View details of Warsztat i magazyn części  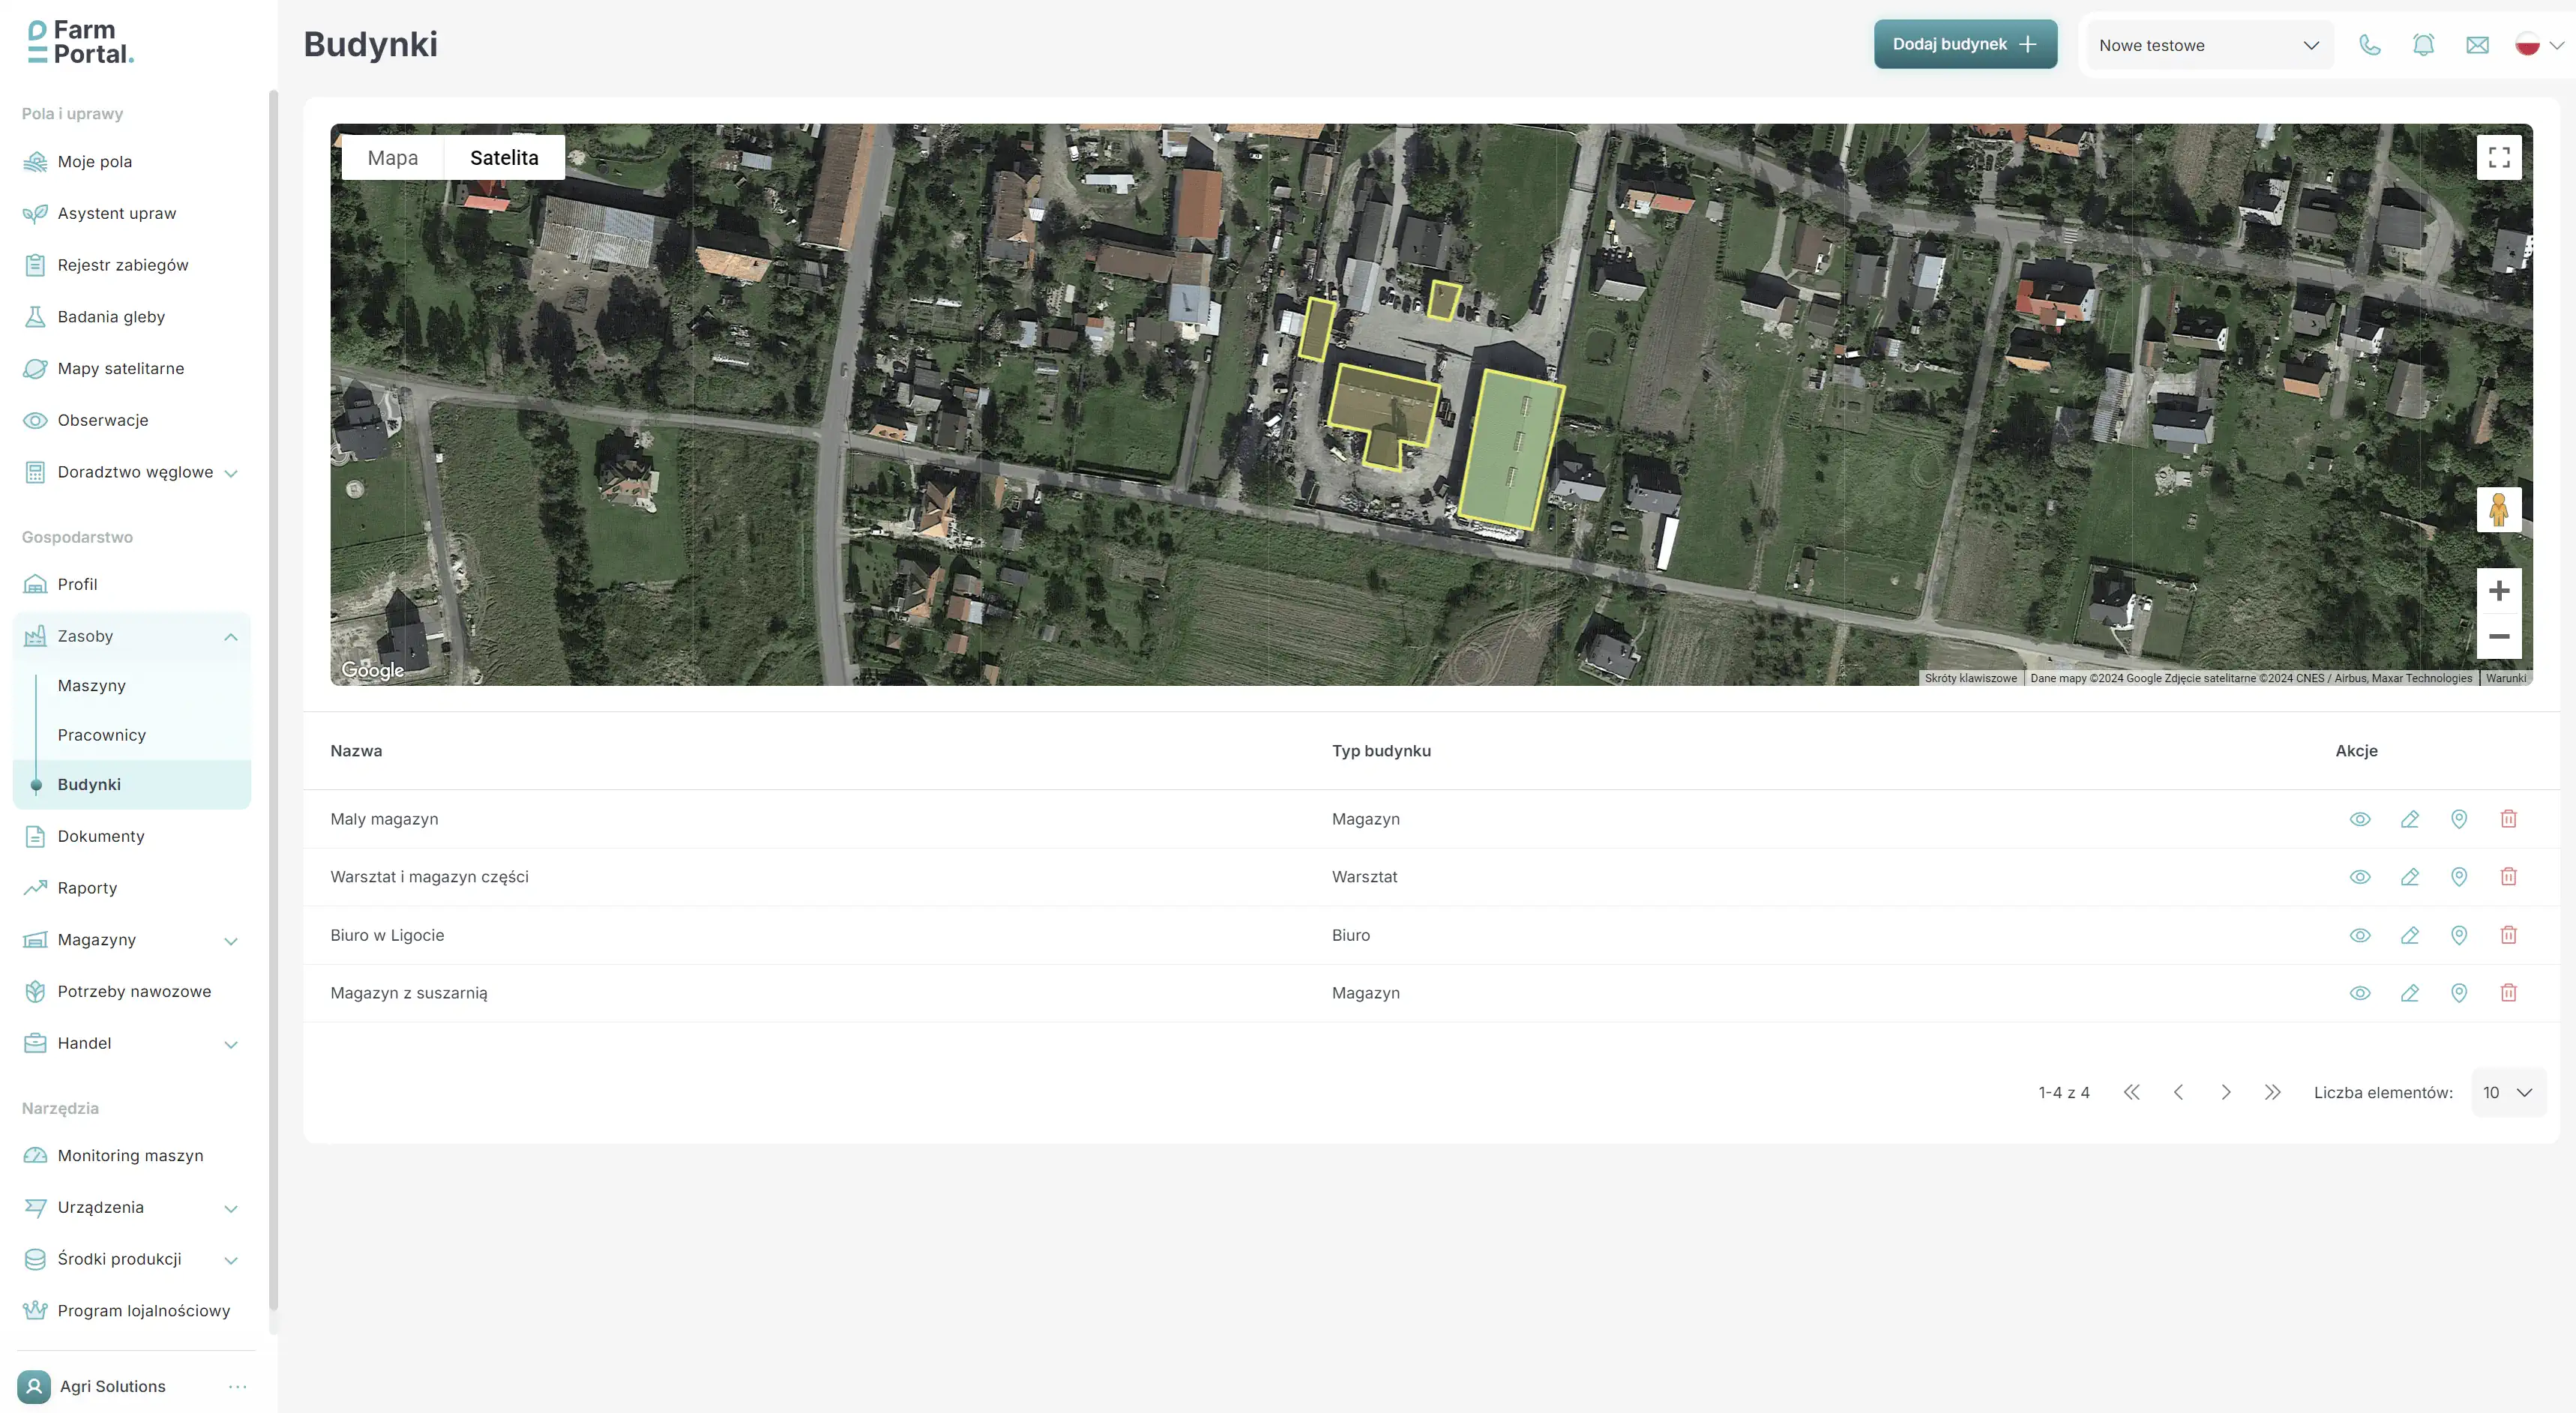2360,877
